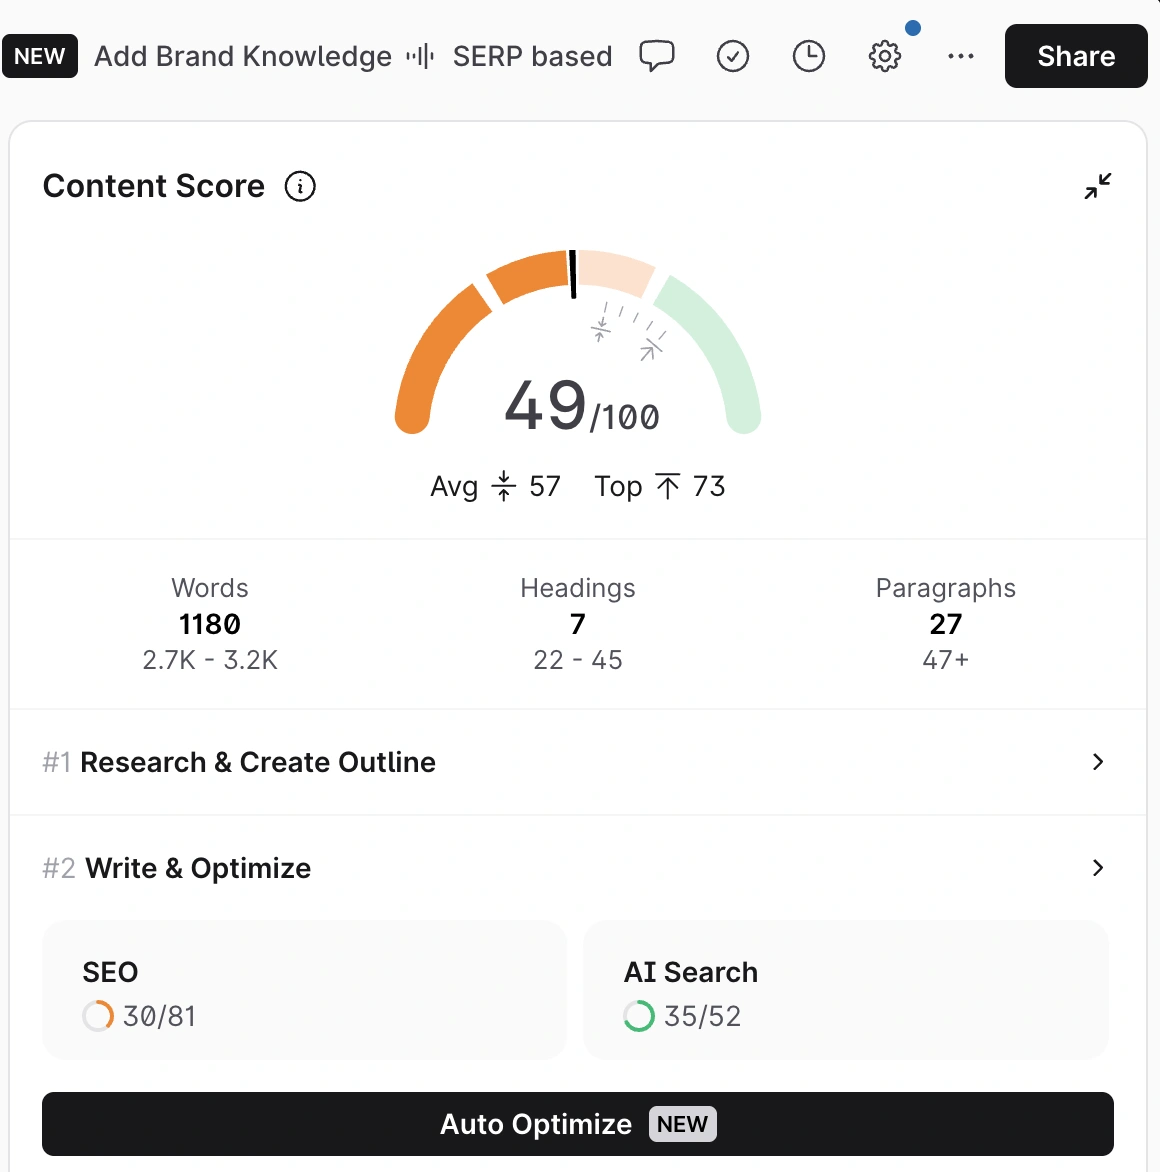Click the Share button
1160x1172 pixels.
coord(1075,56)
